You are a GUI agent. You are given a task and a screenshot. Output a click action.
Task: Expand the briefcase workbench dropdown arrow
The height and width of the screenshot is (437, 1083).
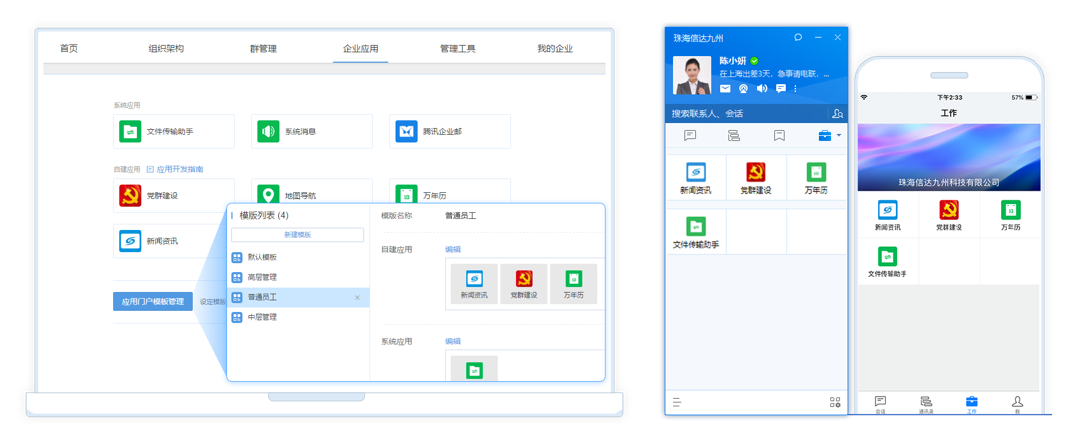(x=839, y=136)
